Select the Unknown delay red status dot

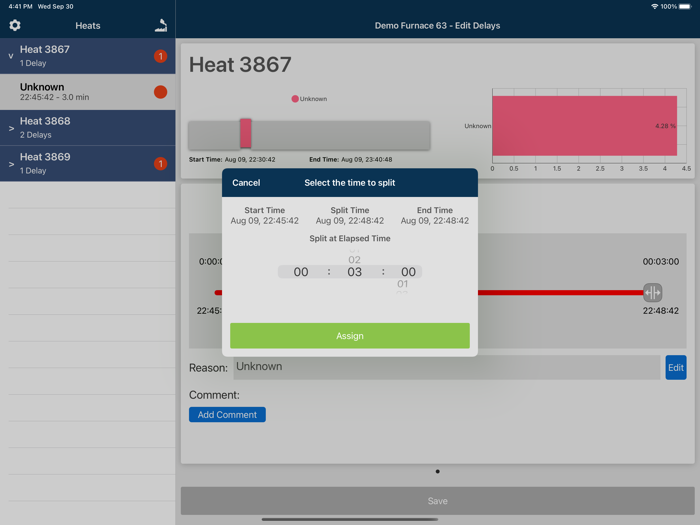[x=161, y=92]
